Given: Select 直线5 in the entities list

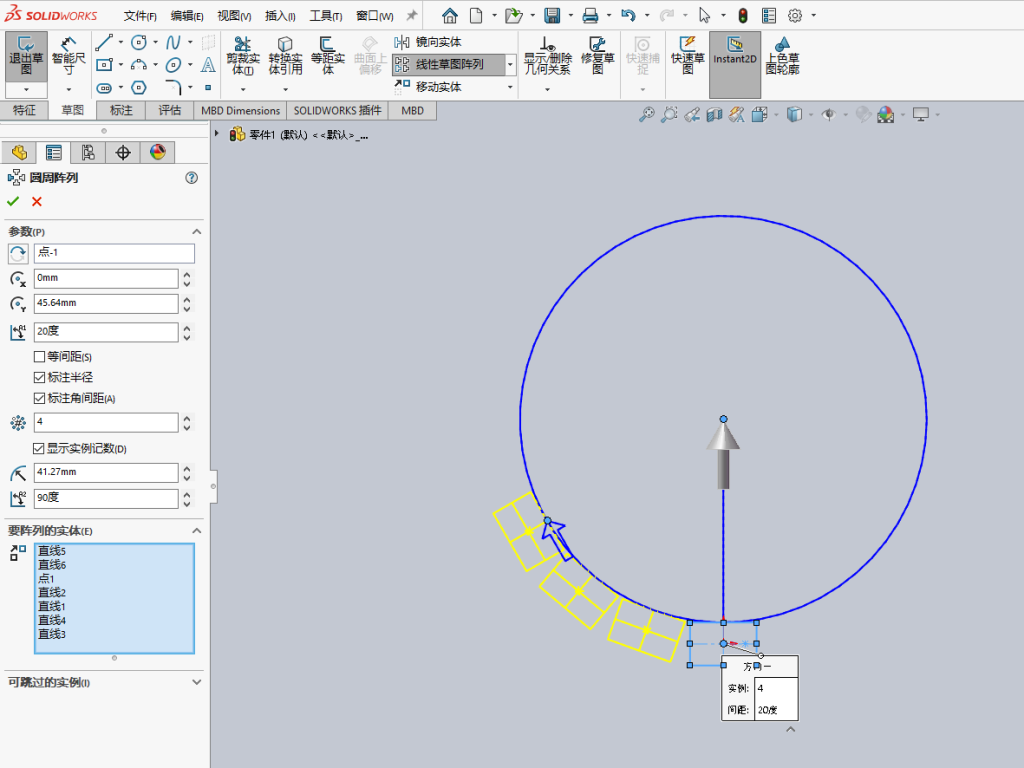Looking at the screenshot, I should tap(52, 551).
